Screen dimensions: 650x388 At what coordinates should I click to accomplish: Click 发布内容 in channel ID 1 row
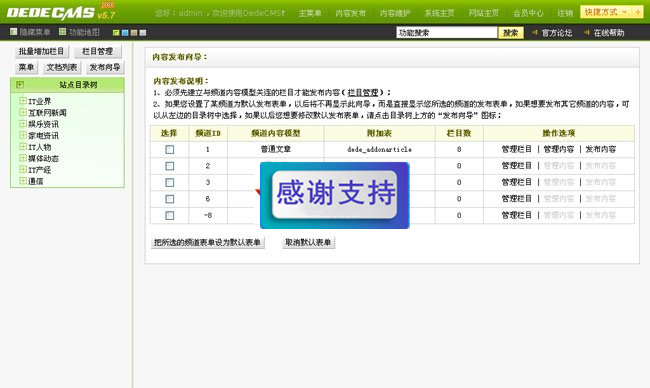pos(601,149)
